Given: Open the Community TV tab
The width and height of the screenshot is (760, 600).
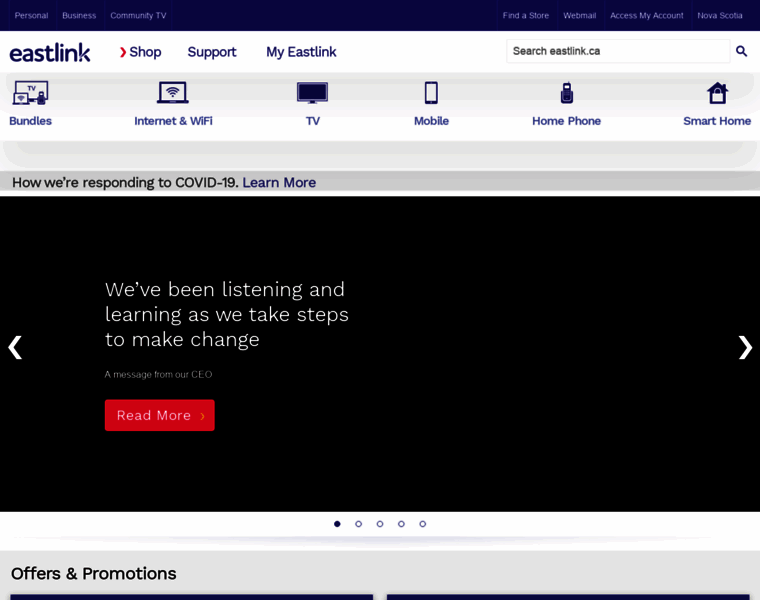Looking at the screenshot, I should [x=138, y=16].
